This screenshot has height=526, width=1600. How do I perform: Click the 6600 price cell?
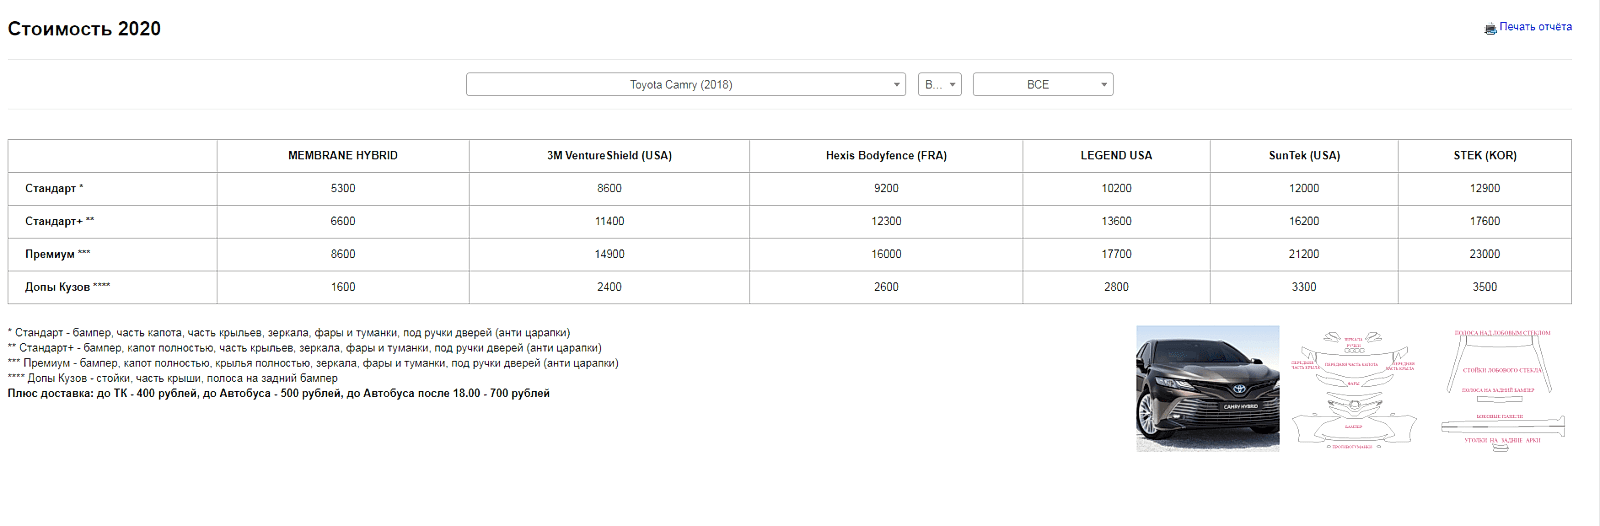pos(343,222)
